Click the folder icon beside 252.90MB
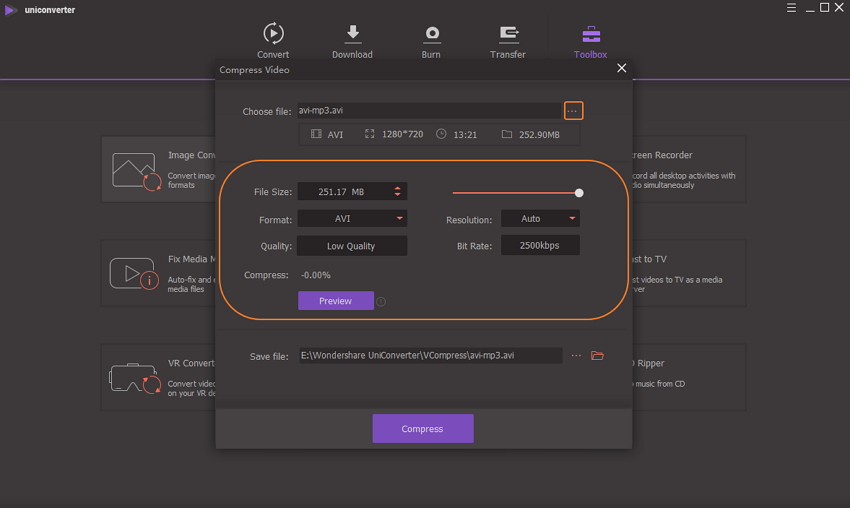The width and height of the screenshot is (850, 508). [x=507, y=134]
